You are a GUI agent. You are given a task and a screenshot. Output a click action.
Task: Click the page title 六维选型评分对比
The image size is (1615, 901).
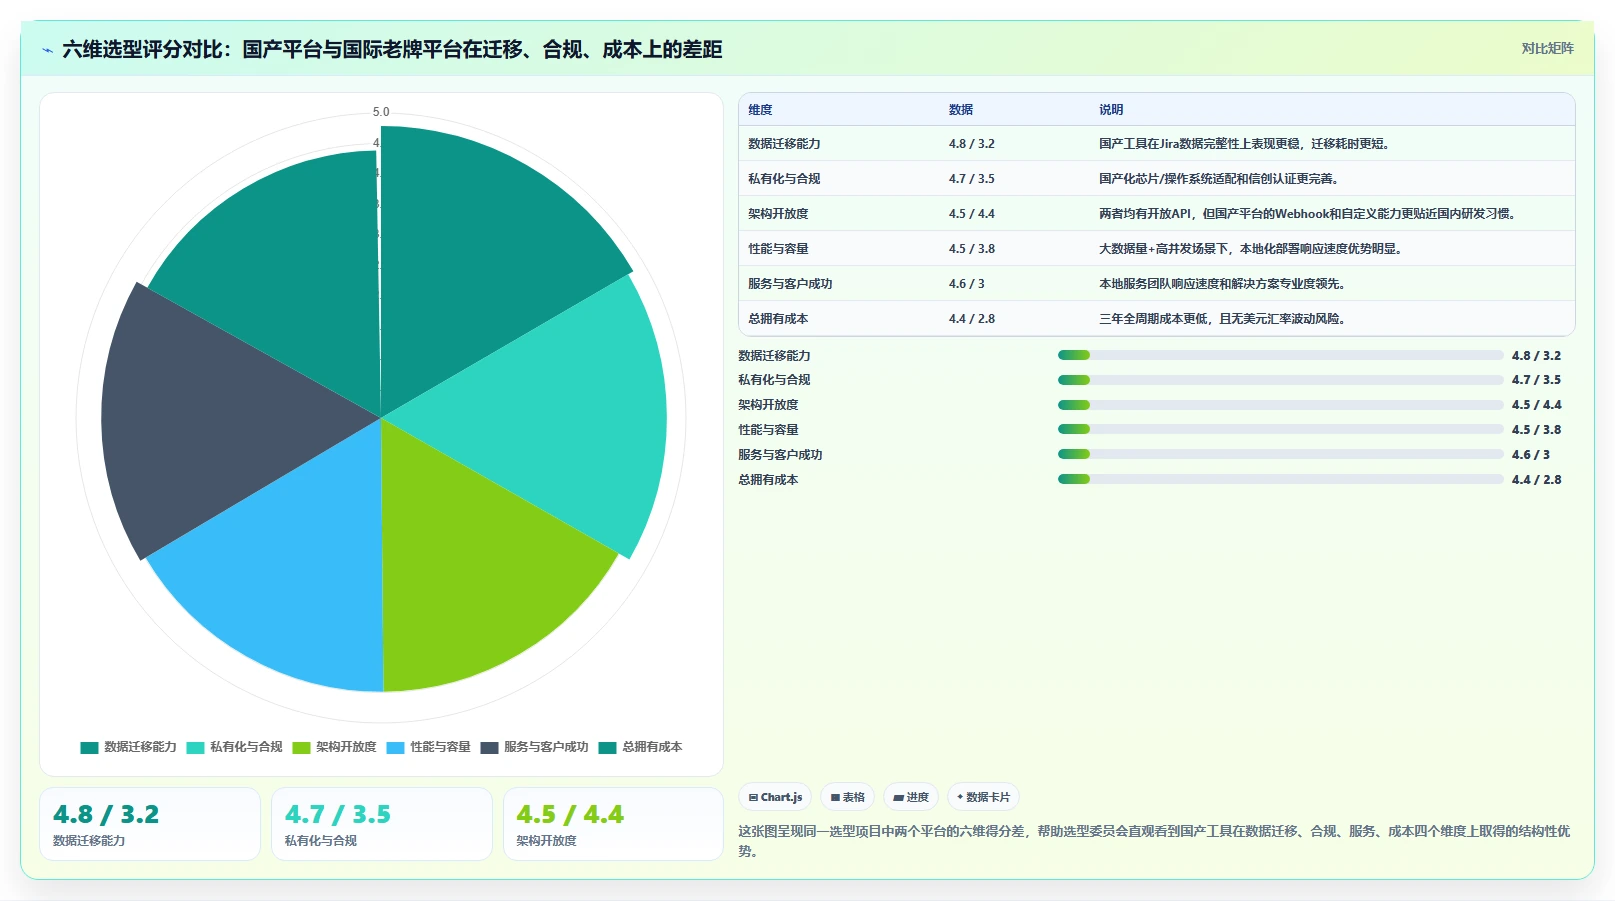[392, 50]
